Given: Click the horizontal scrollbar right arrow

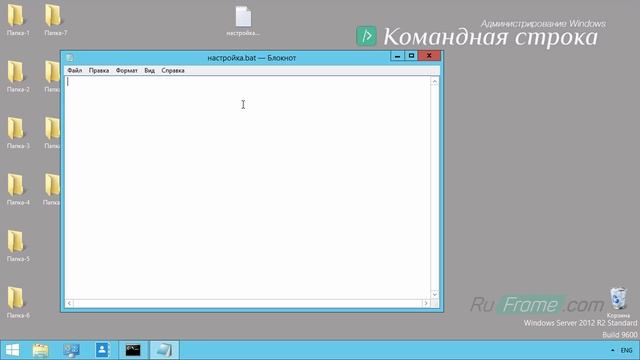Looking at the screenshot, I should click(x=426, y=303).
